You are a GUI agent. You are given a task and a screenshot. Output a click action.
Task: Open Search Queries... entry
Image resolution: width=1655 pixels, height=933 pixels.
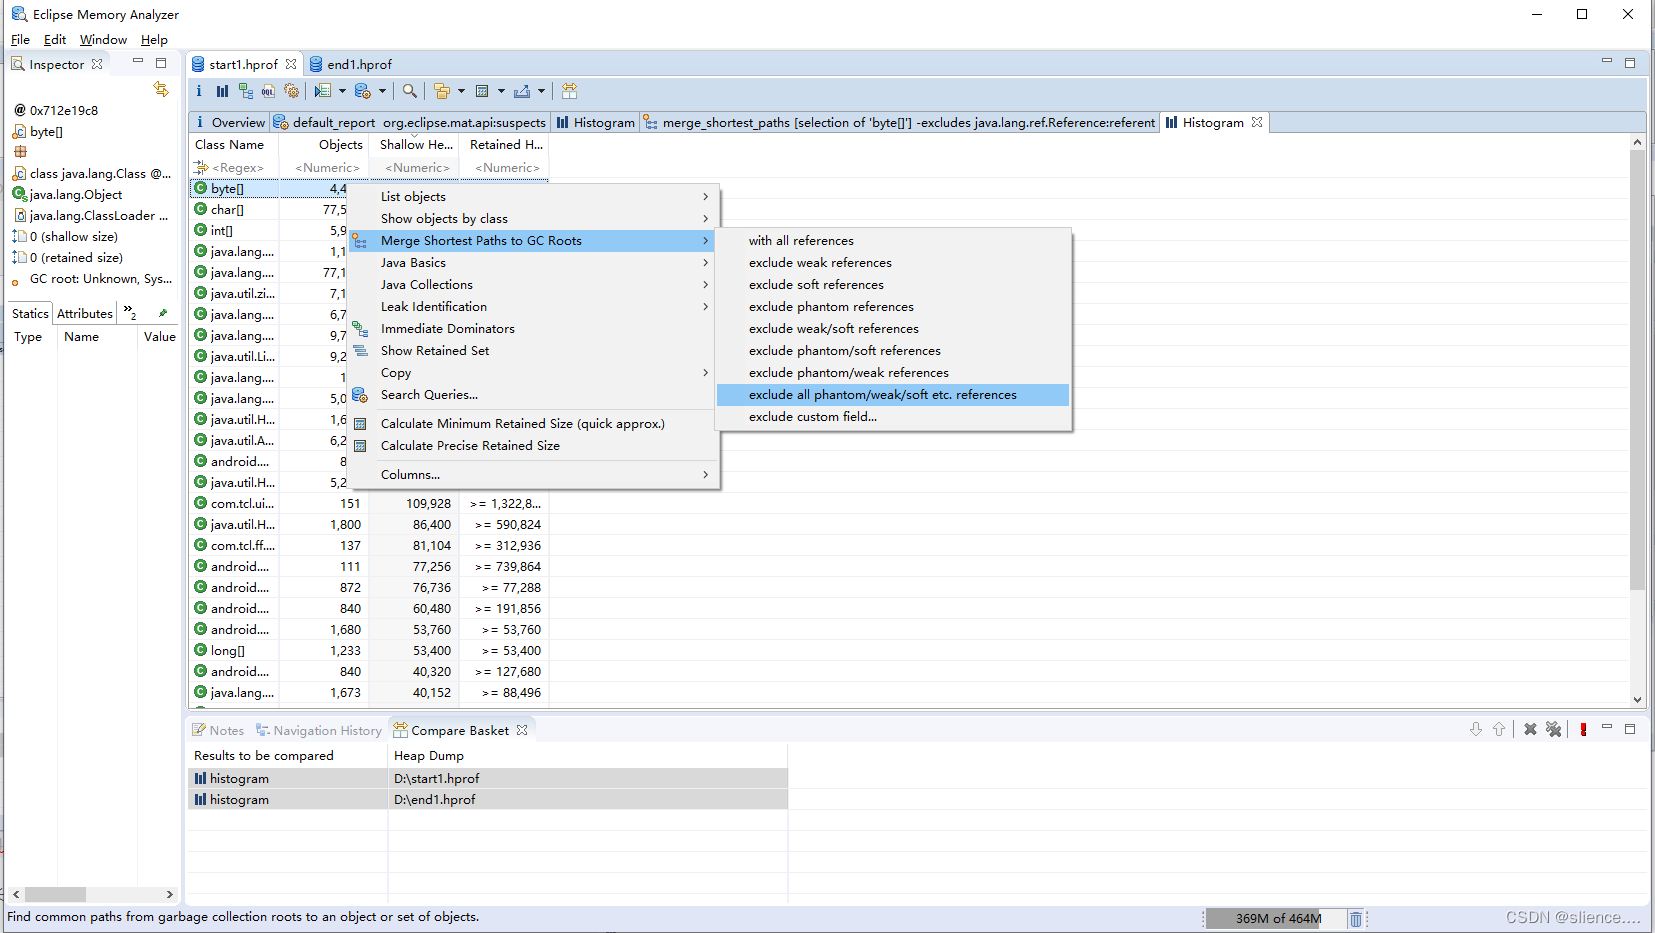point(532,395)
